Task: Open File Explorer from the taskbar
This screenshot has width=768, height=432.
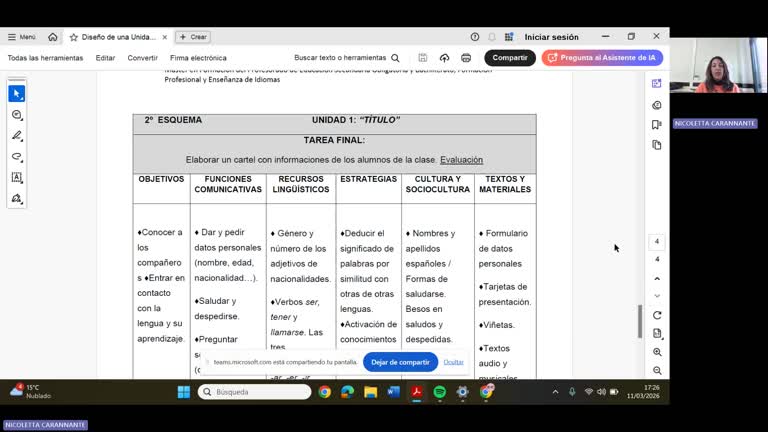Action: [371, 392]
